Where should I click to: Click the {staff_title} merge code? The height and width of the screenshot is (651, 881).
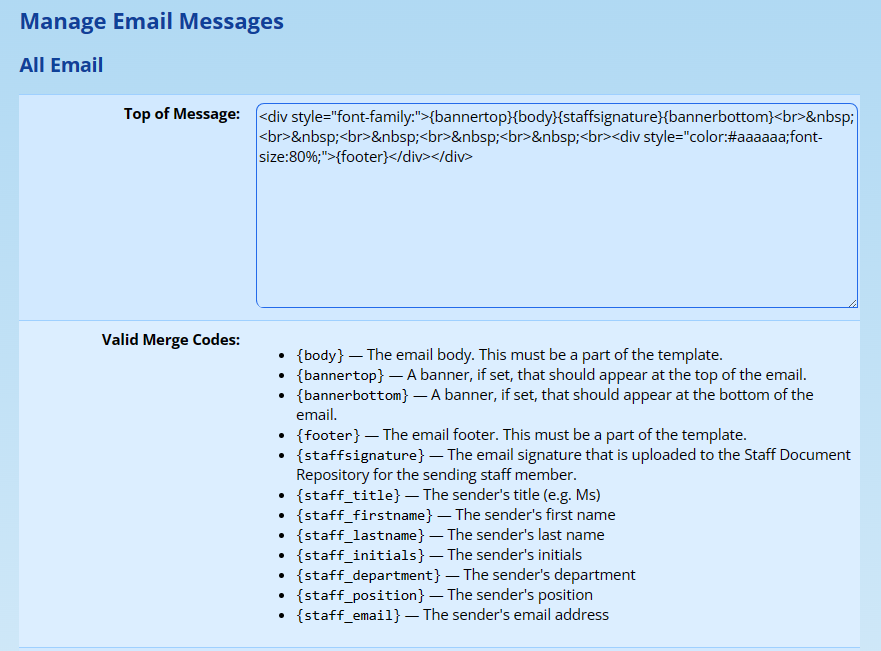click(x=348, y=495)
